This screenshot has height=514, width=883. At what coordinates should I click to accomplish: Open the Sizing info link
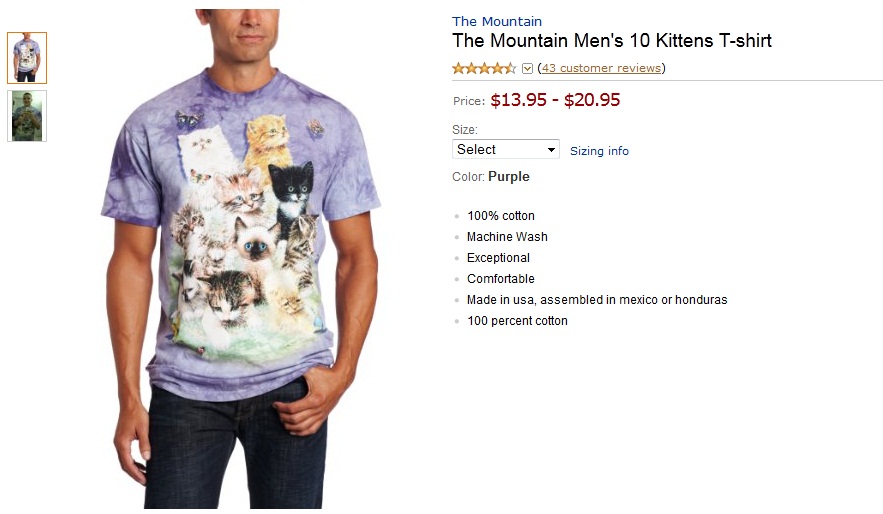click(x=599, y=151)
